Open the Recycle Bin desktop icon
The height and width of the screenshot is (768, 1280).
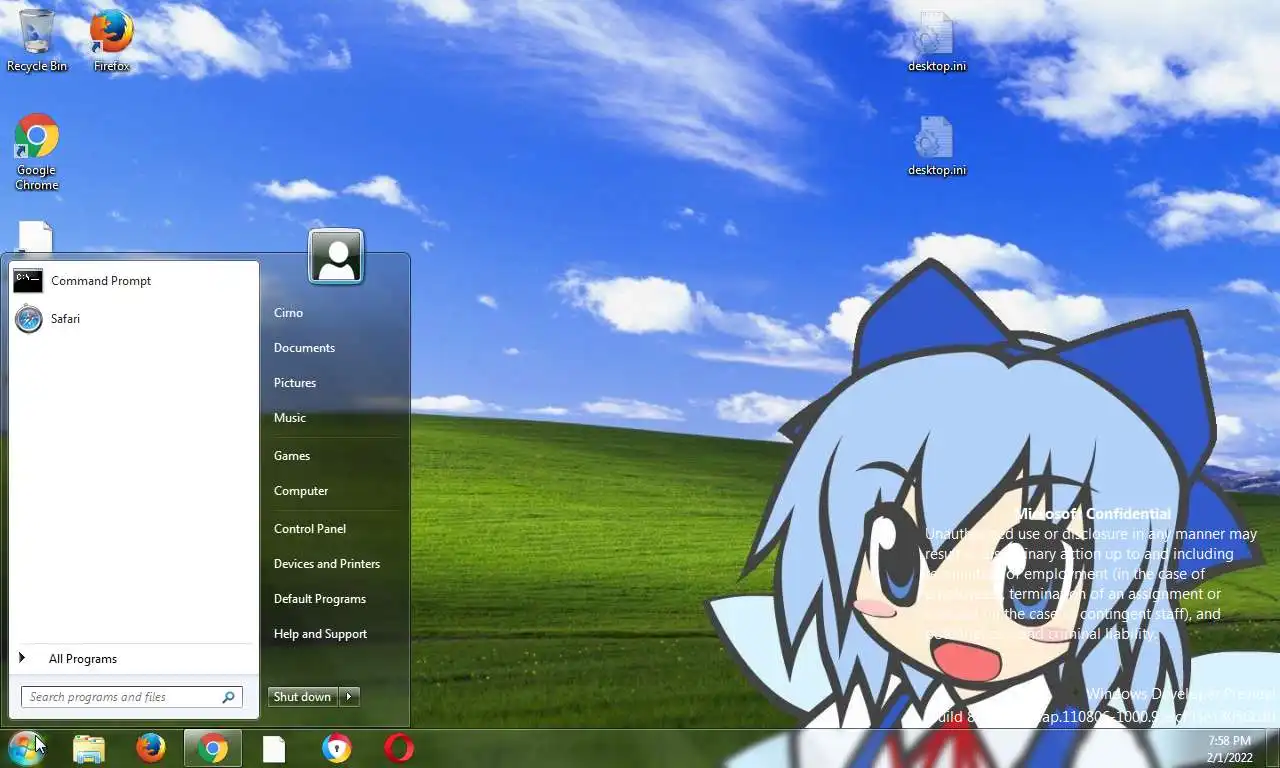click(x=37, y=40)
